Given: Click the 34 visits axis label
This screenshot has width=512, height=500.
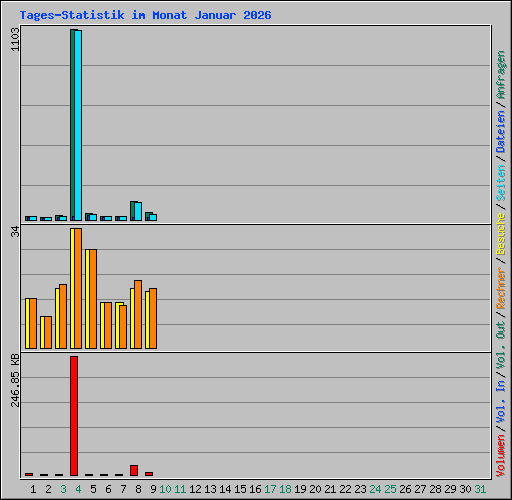Looking at the screenshot, I should pyautogui.click(x=15, y=232).
